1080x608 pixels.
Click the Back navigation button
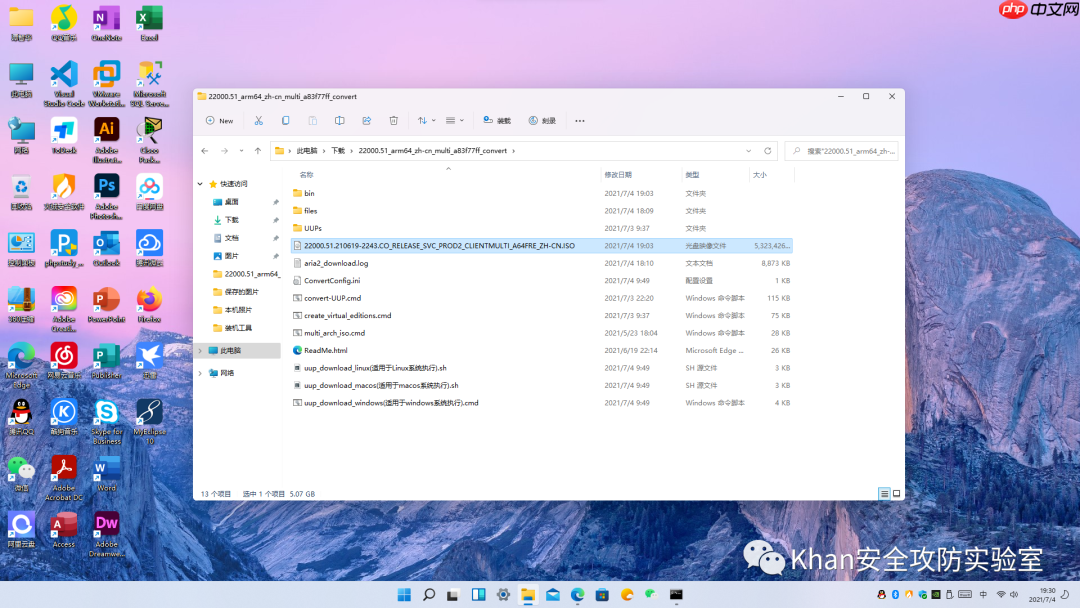(x=206, y=151)
